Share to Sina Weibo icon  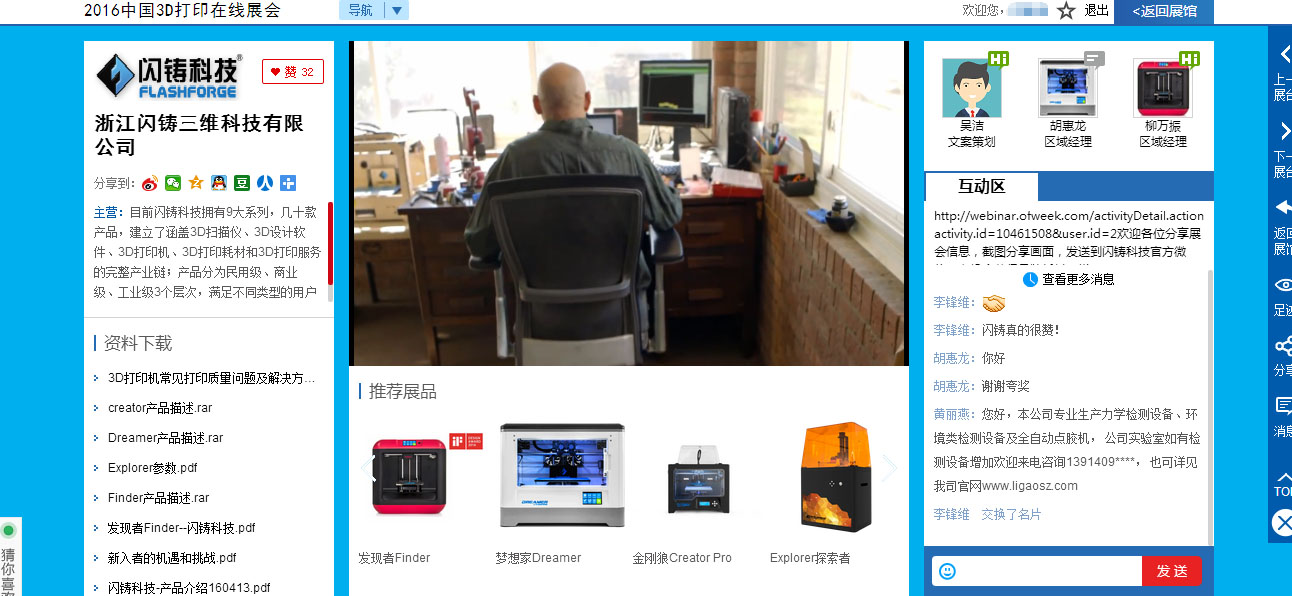pos(150,183)
